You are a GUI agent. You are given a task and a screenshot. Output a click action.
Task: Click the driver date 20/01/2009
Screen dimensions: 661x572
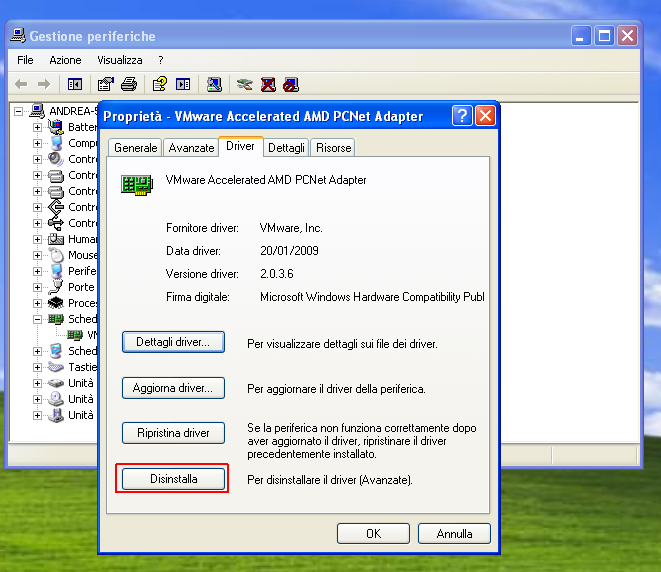click(x=289, y=251)
